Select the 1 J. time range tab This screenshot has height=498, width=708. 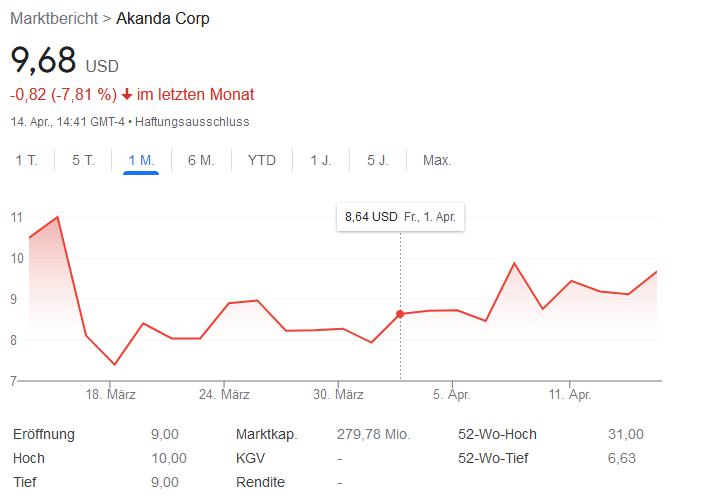(321, 160)
